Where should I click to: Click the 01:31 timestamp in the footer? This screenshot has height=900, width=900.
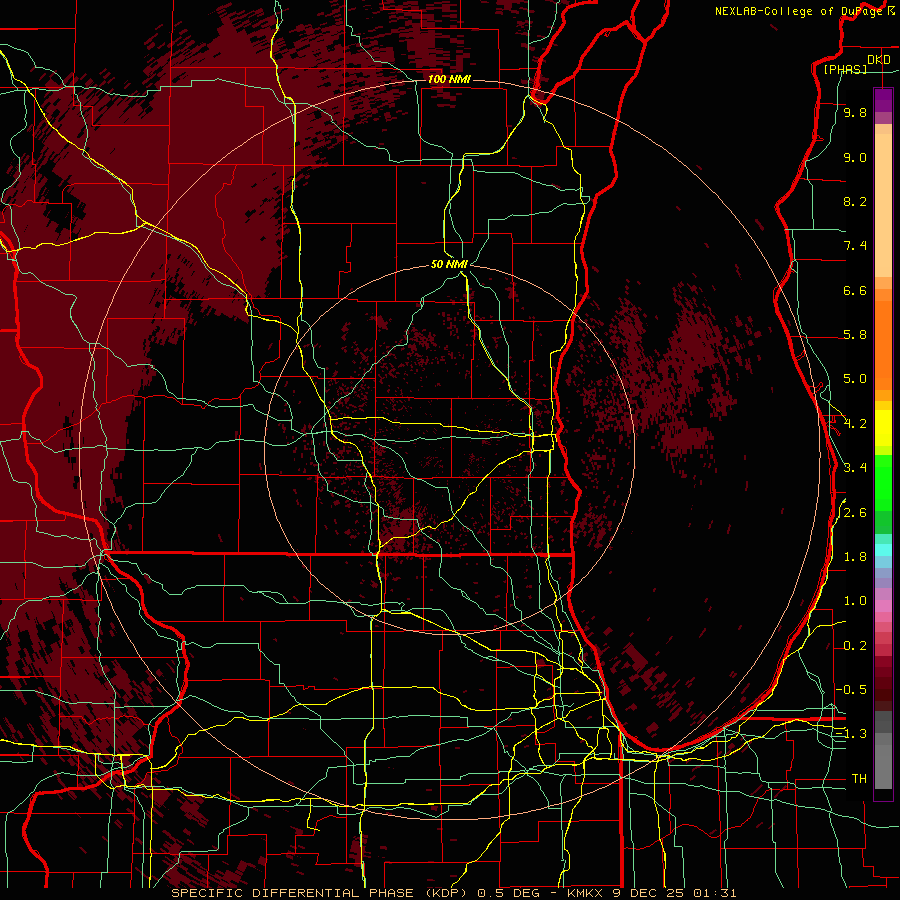tap(715, 893)
